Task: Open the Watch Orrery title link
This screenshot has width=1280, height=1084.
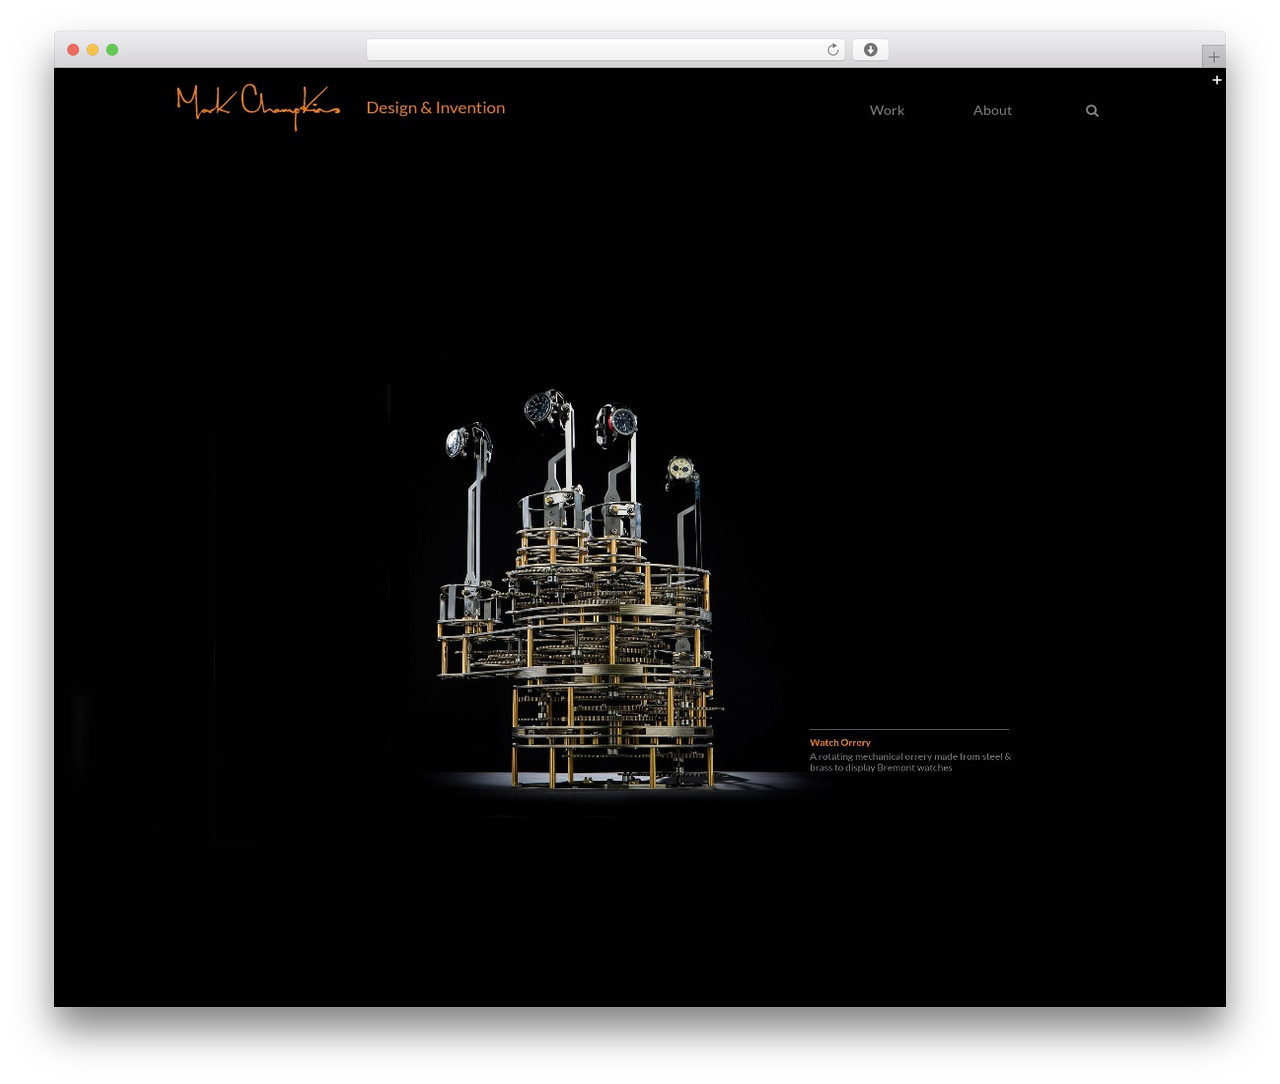Action: pos(840,743)
